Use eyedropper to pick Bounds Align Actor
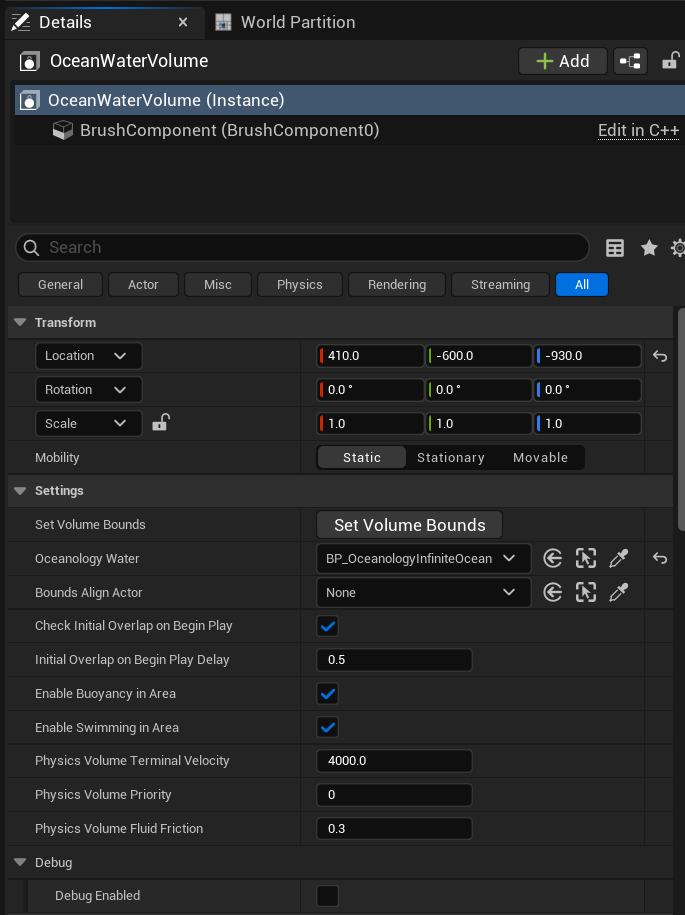The width and height of the screenshot is (685, 915). (619, 592)
